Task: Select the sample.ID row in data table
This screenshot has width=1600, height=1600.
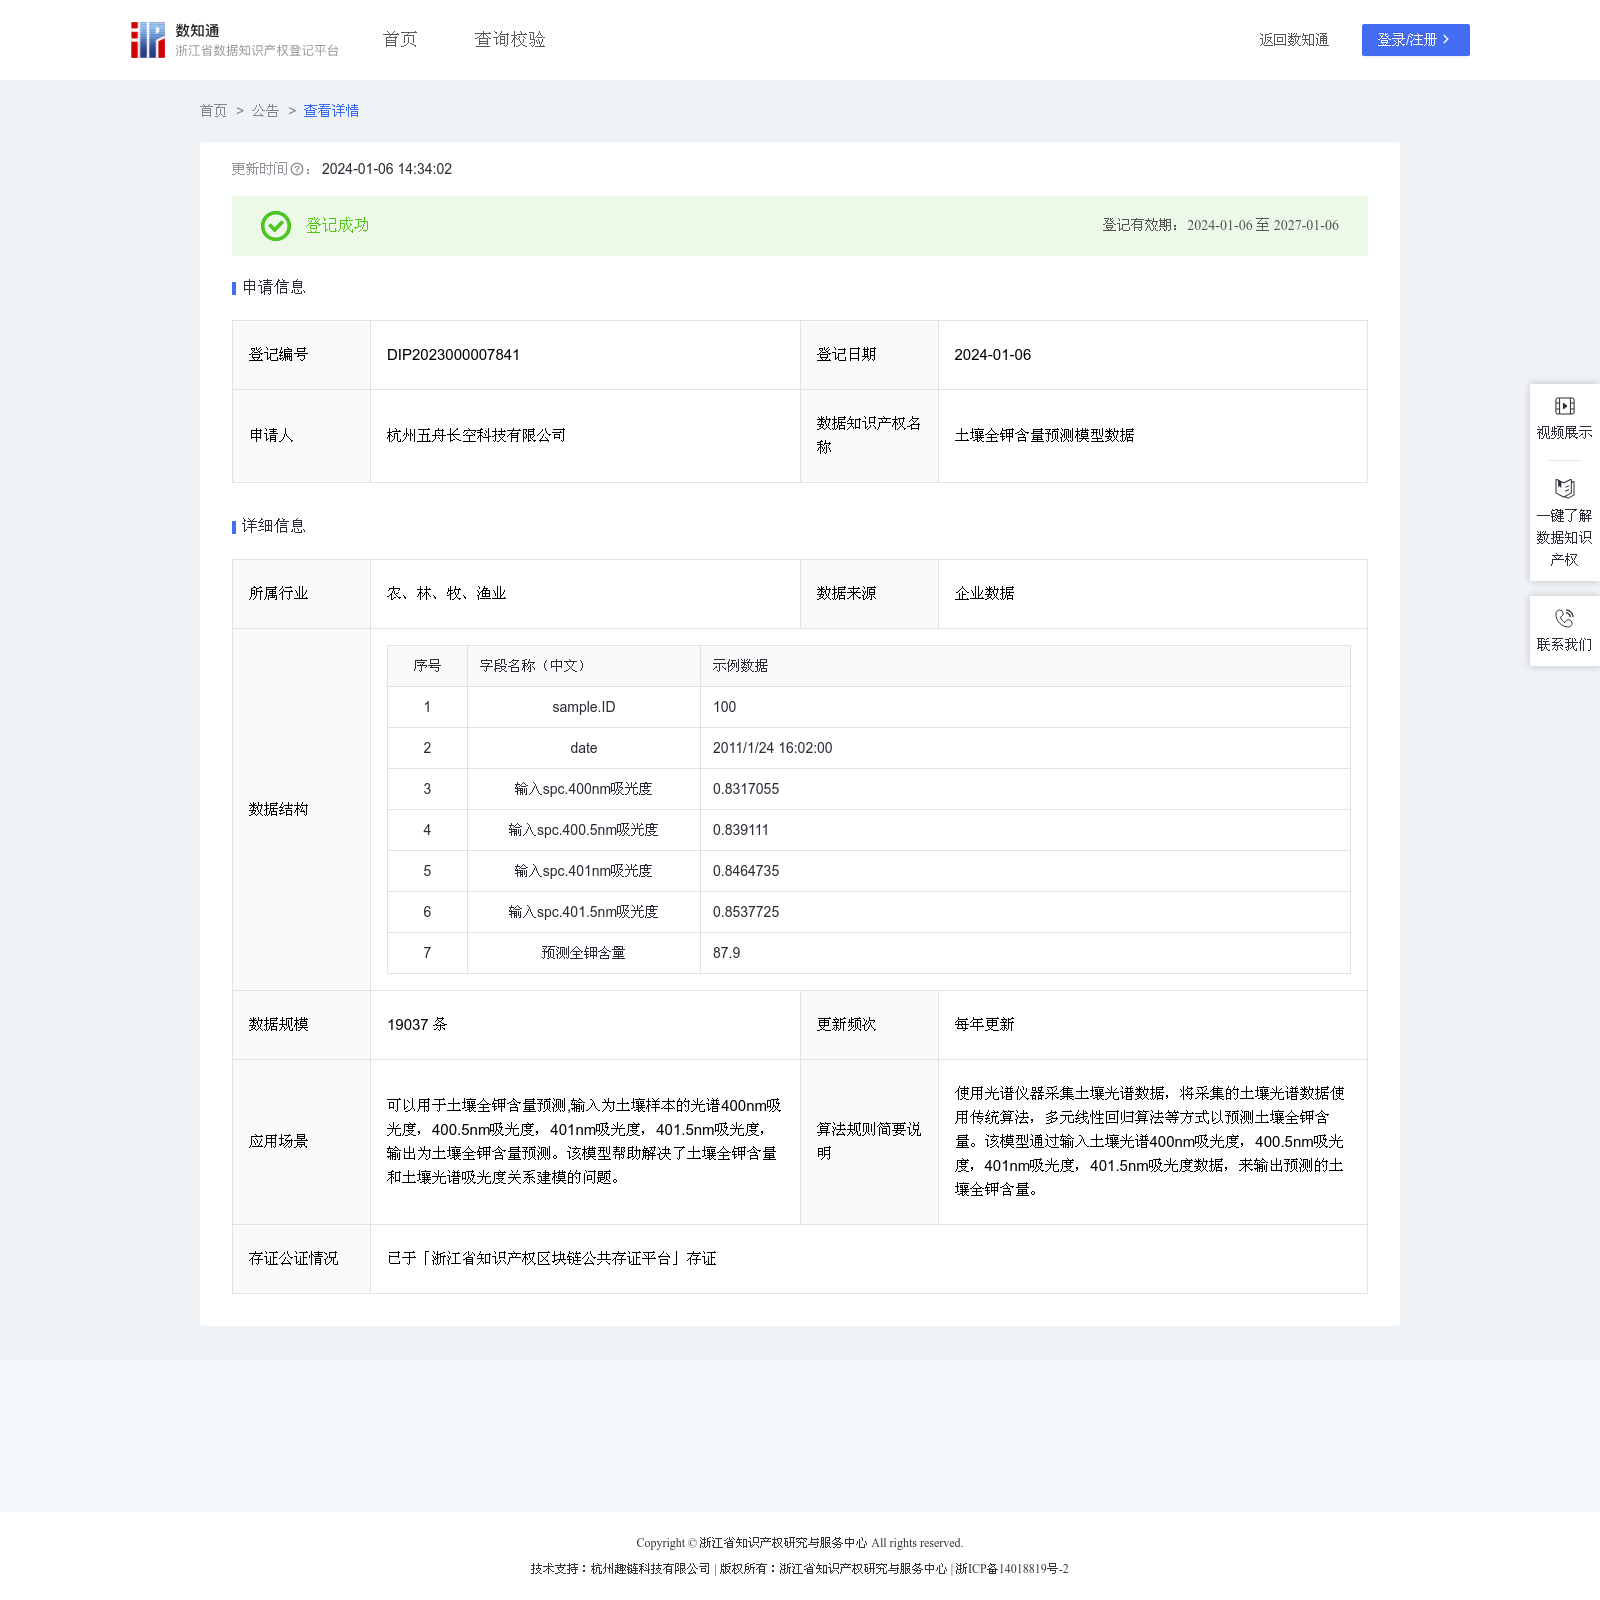Action: (x=583, y=707)
